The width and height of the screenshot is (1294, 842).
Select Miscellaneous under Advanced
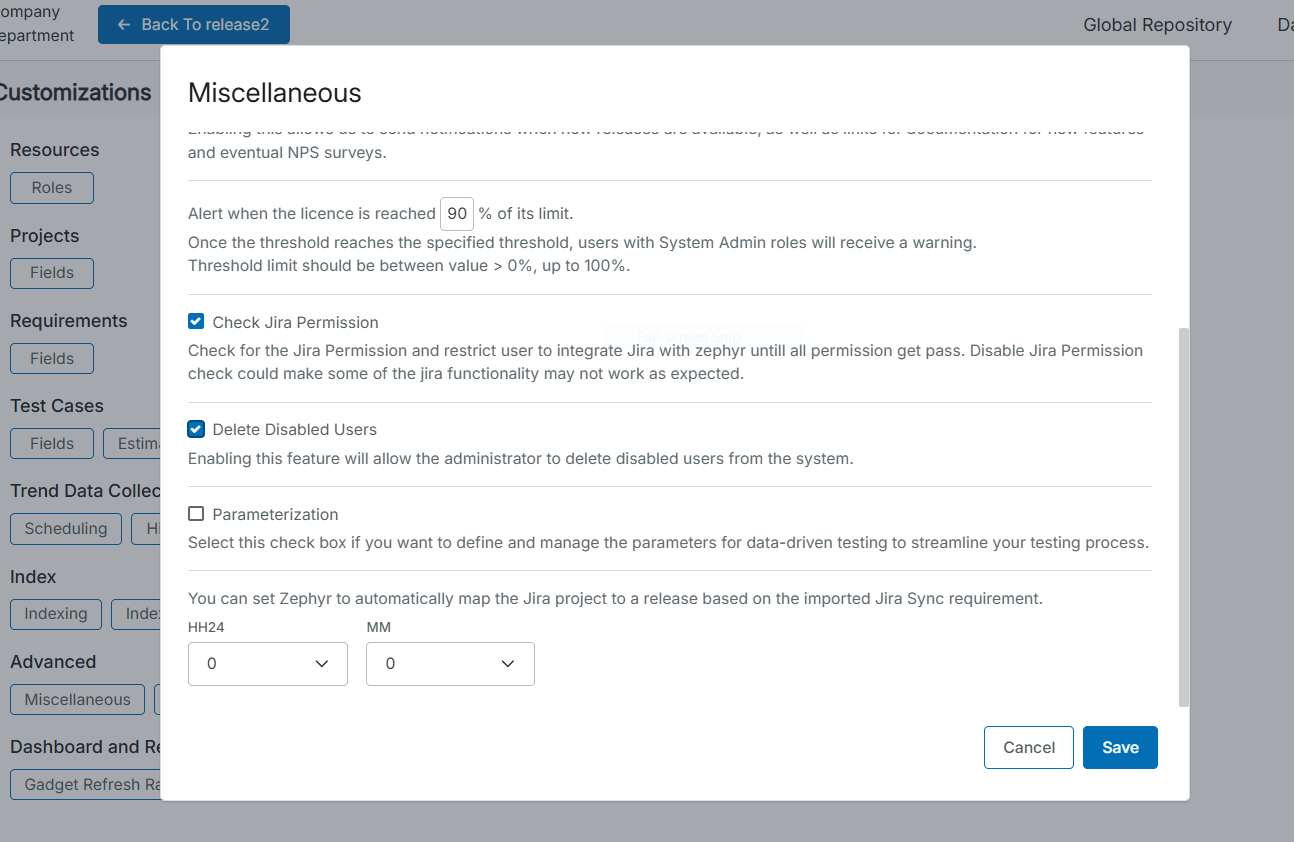click(78, 699)
